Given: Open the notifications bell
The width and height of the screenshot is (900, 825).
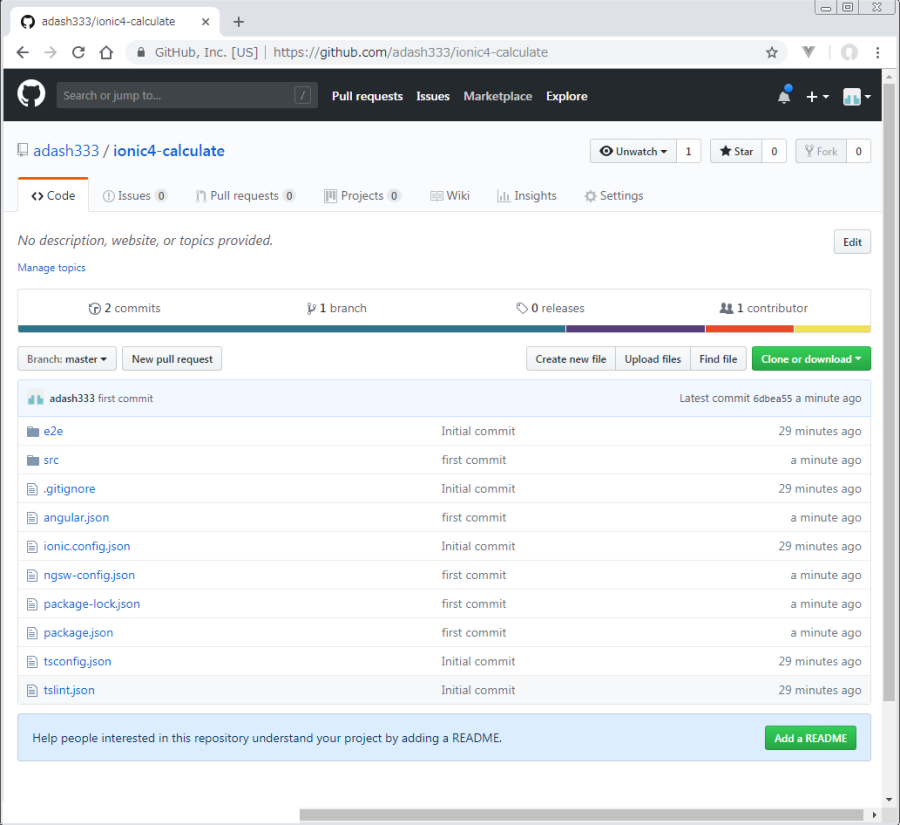Looking at the screenshot, I should pos(784,96).
